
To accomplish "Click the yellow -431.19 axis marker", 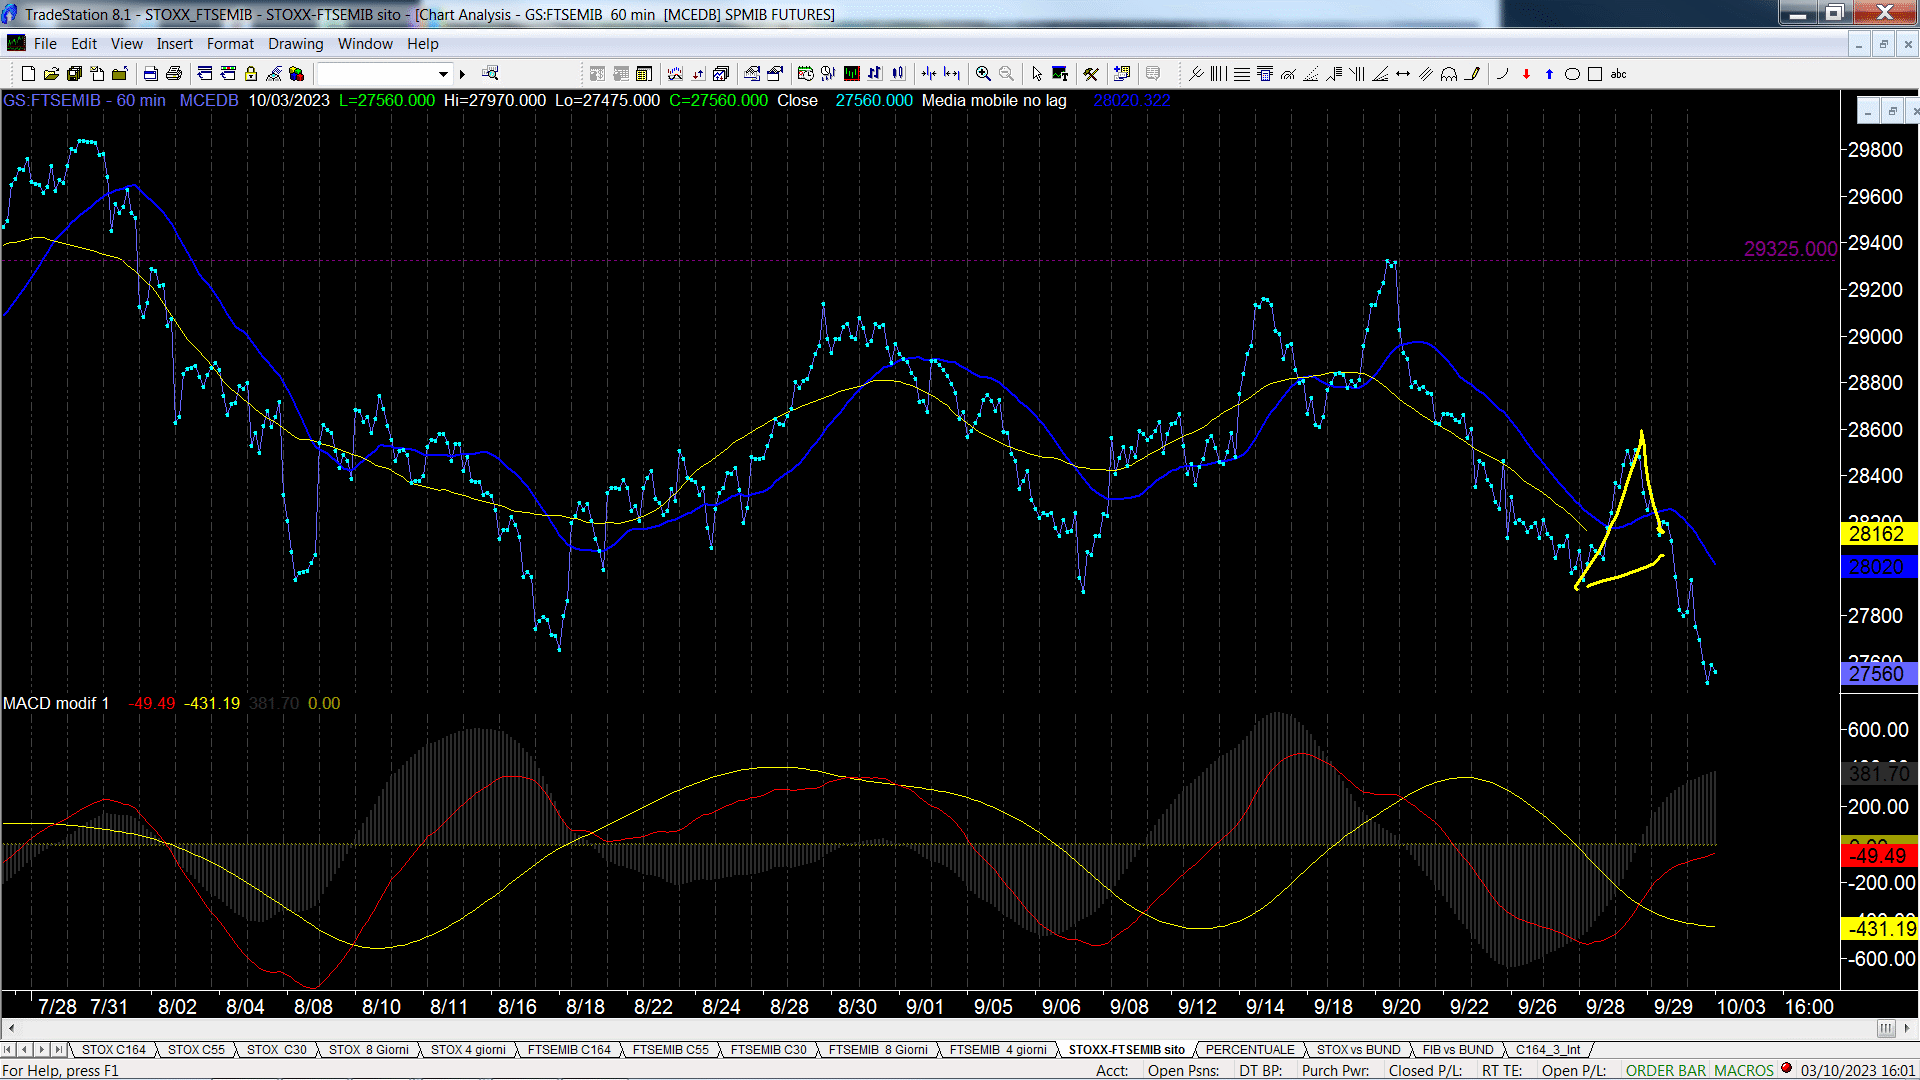I will coord(1879,929).
